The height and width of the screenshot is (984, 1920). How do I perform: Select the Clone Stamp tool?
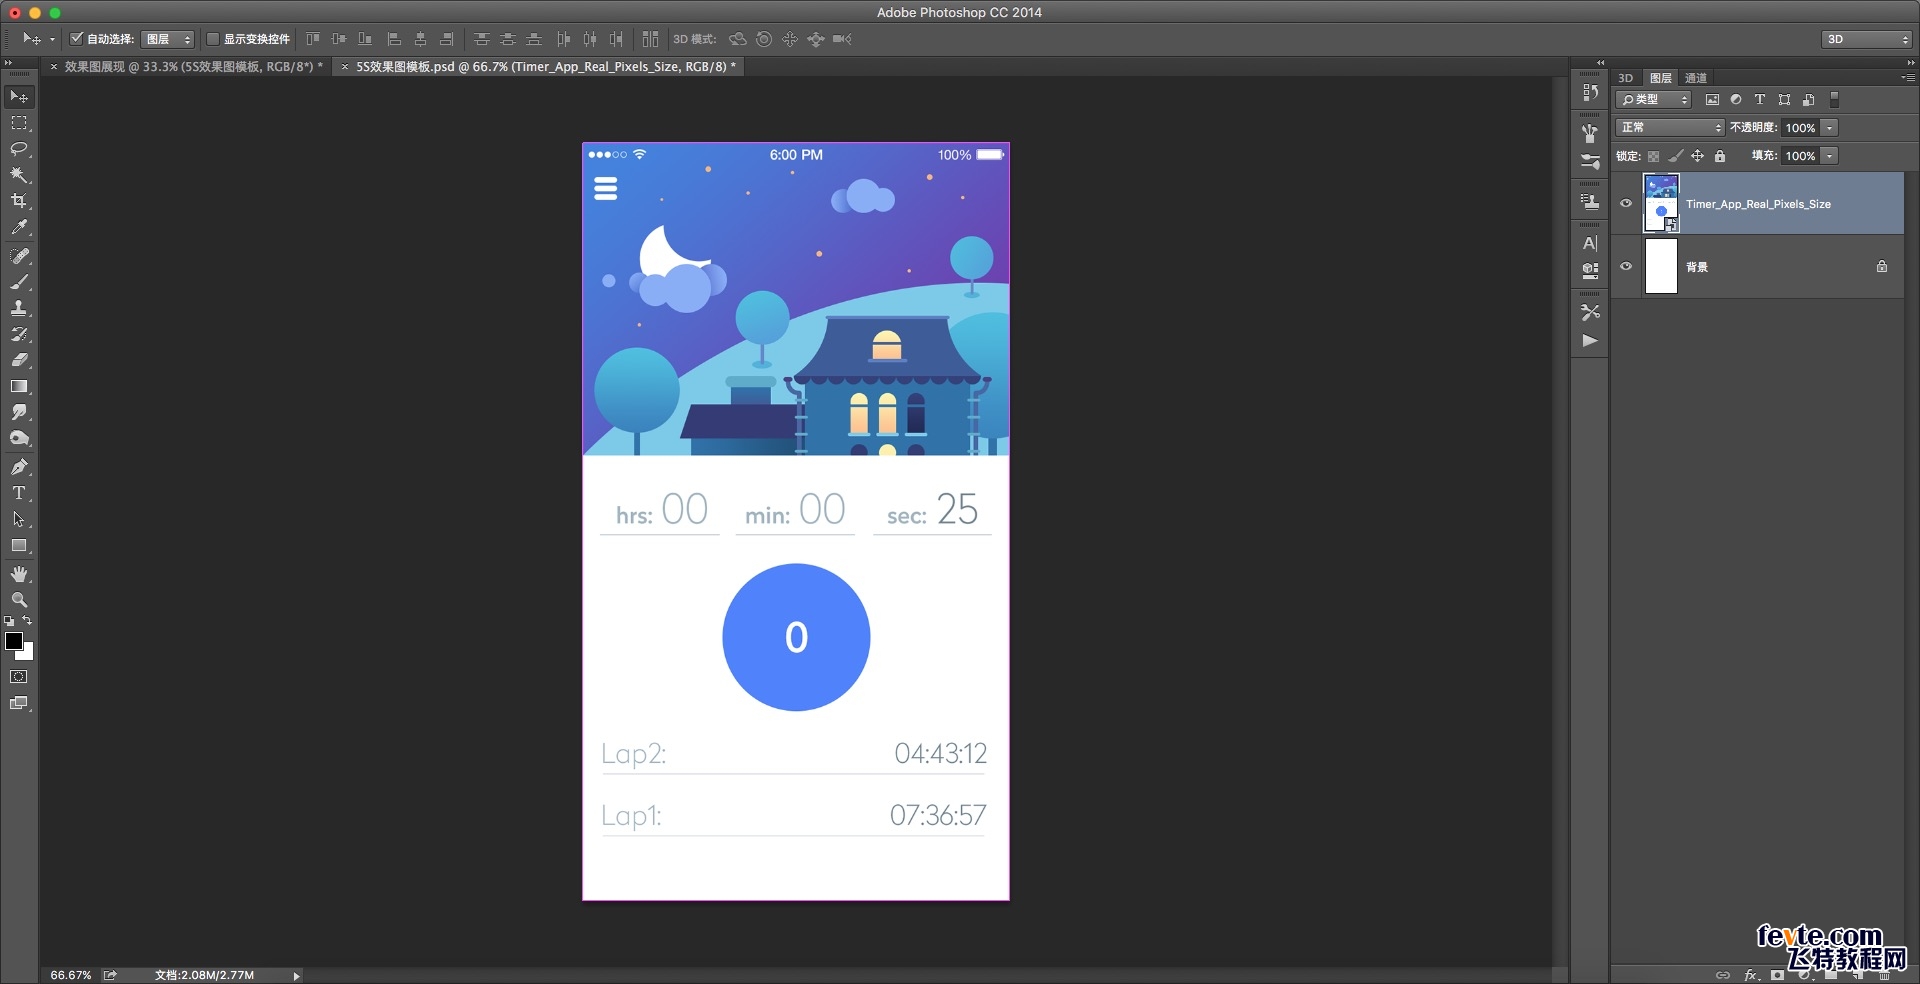[x=19, y=308]
